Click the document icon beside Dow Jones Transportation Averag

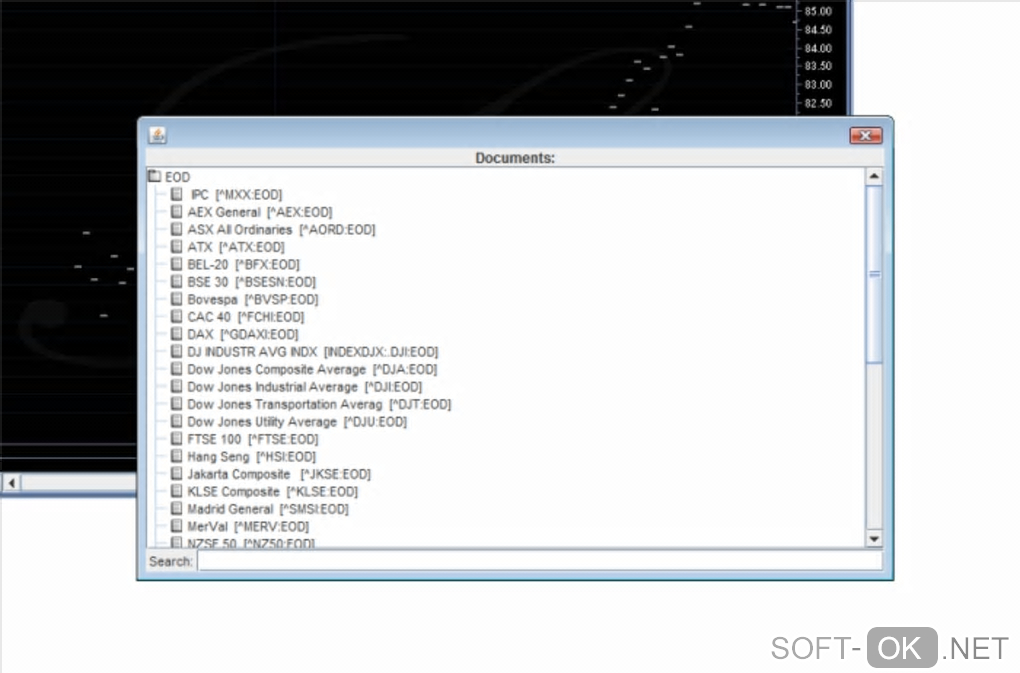(176, 404)
